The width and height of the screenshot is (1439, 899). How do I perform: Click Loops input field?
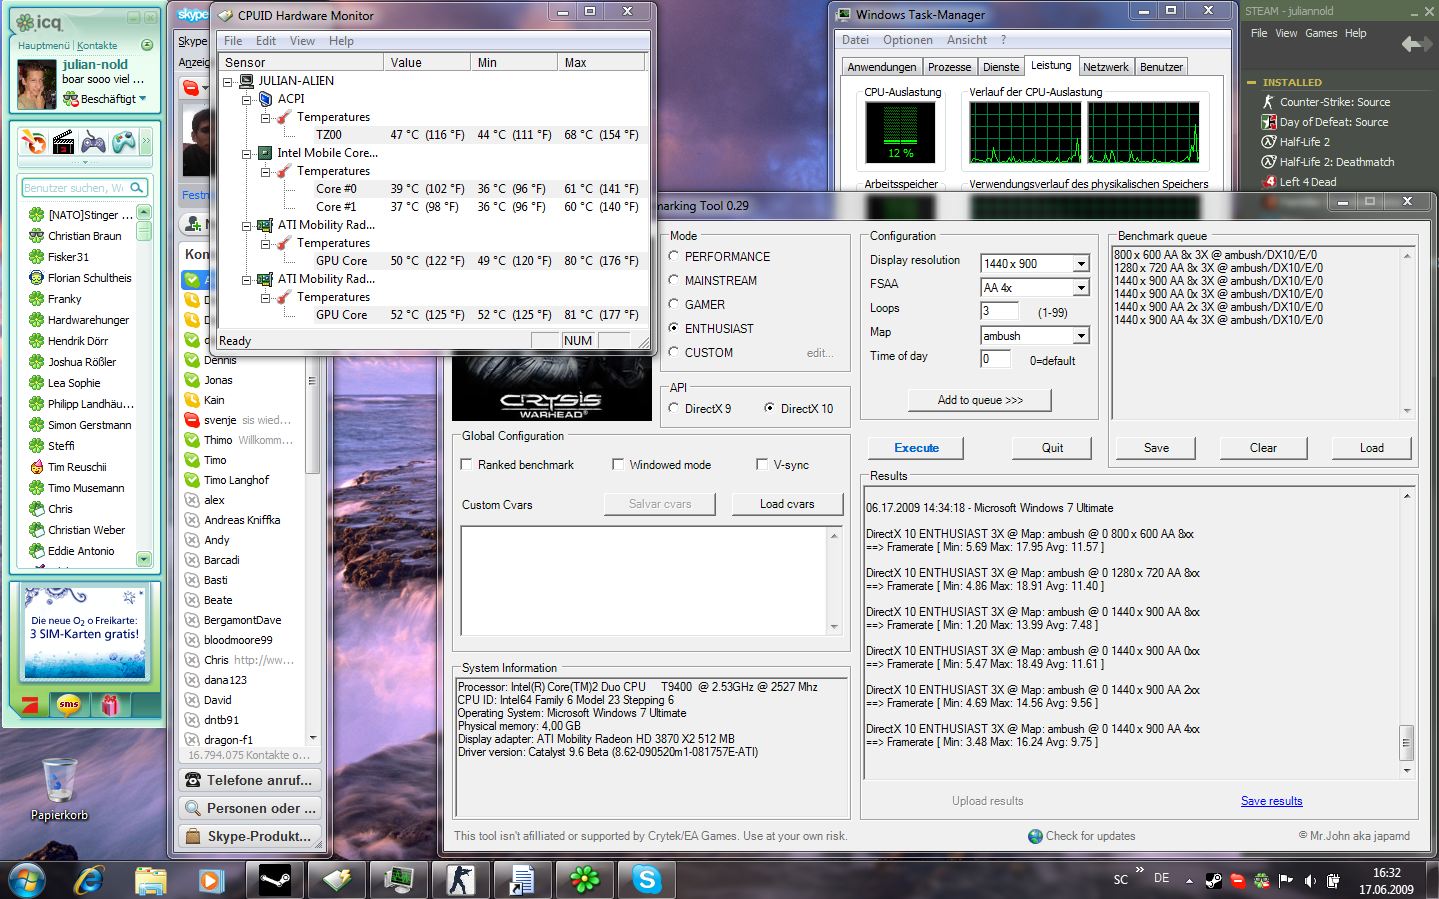point(999,311)
